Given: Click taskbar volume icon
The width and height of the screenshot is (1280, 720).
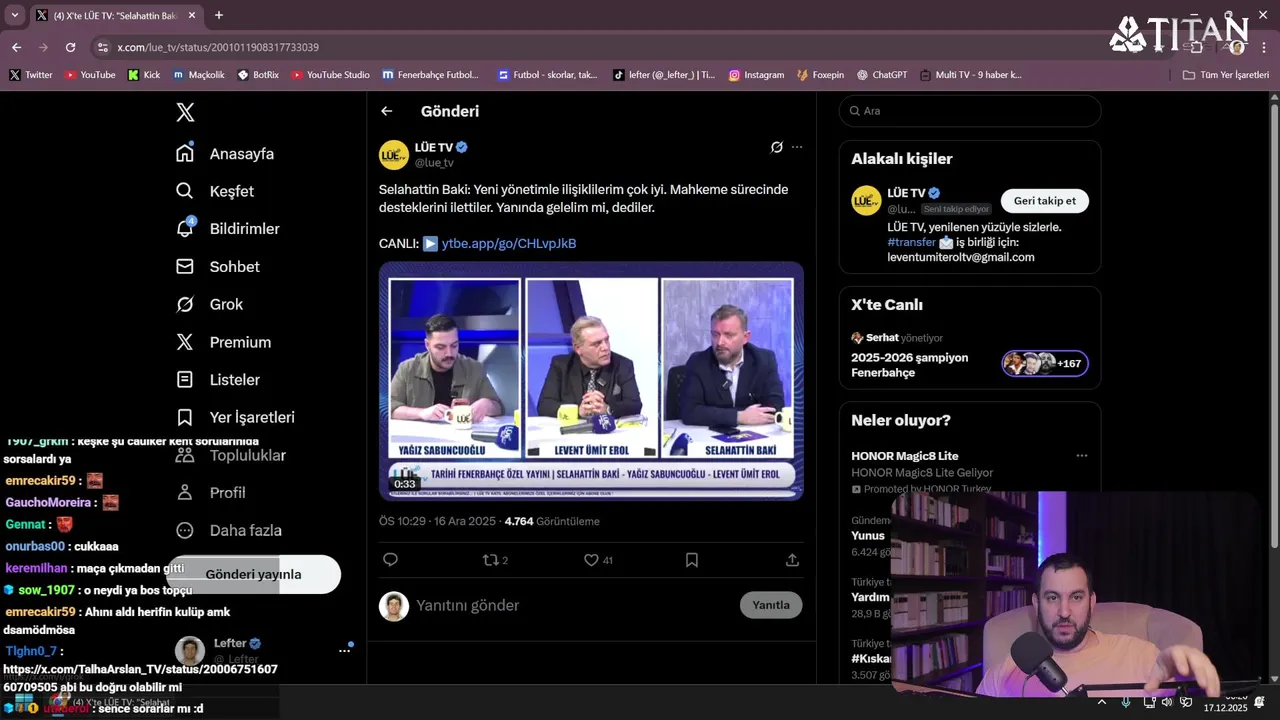Looking at the screenshot, I should 1166,702.
